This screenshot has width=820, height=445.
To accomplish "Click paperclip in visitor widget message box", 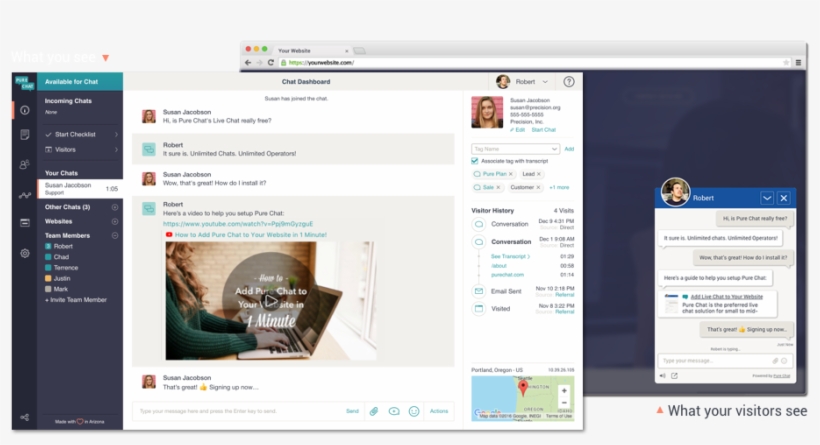I will (x=775, y=361).
